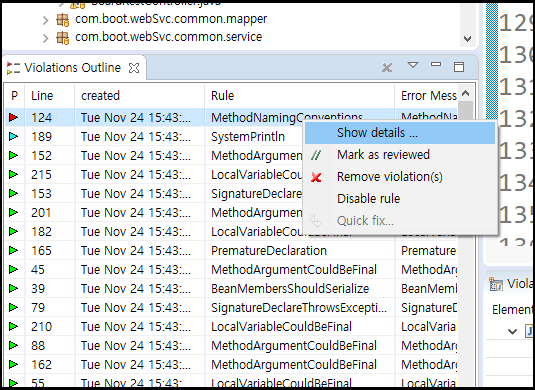Click green priority arrow on line 165
The image size is (535, 390).
13,250
